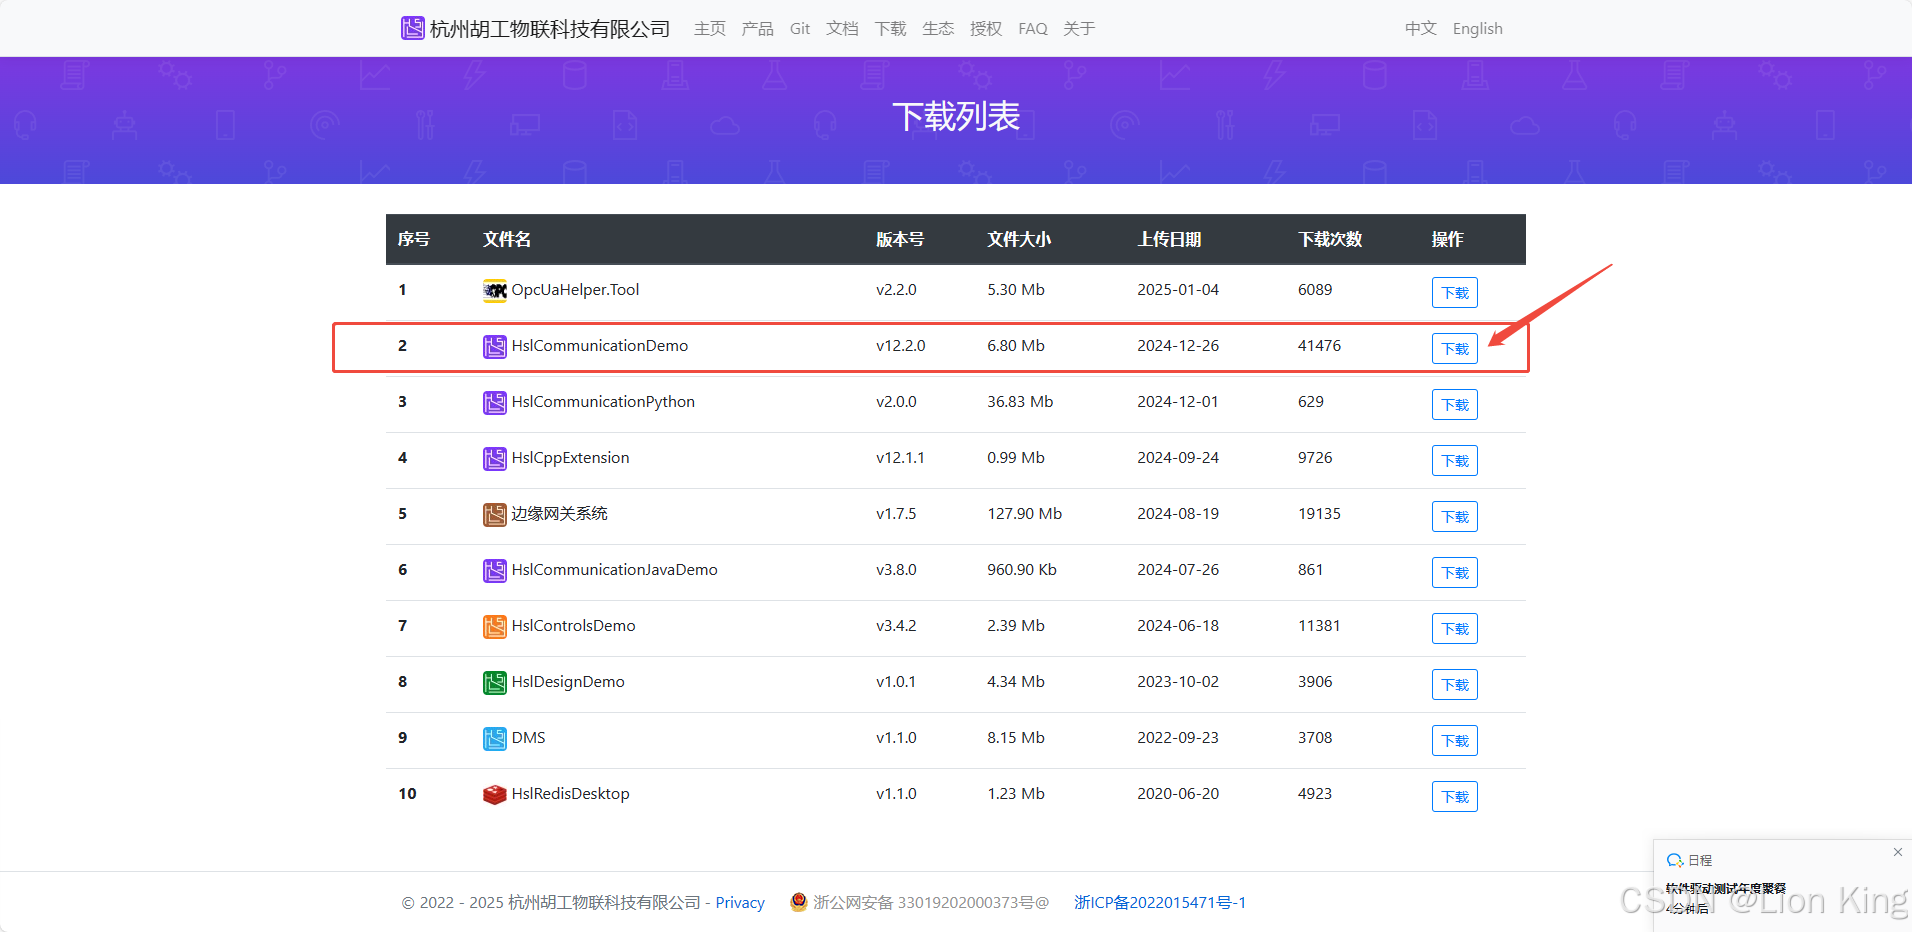Close the 日程 notification popup
1912x932 pixels.
(1897, 852)
